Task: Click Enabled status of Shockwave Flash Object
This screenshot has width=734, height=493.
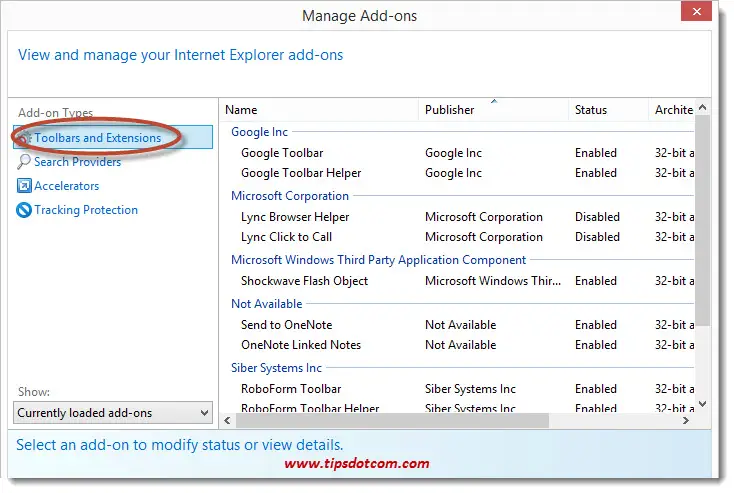Action: (x=595, y=281)
